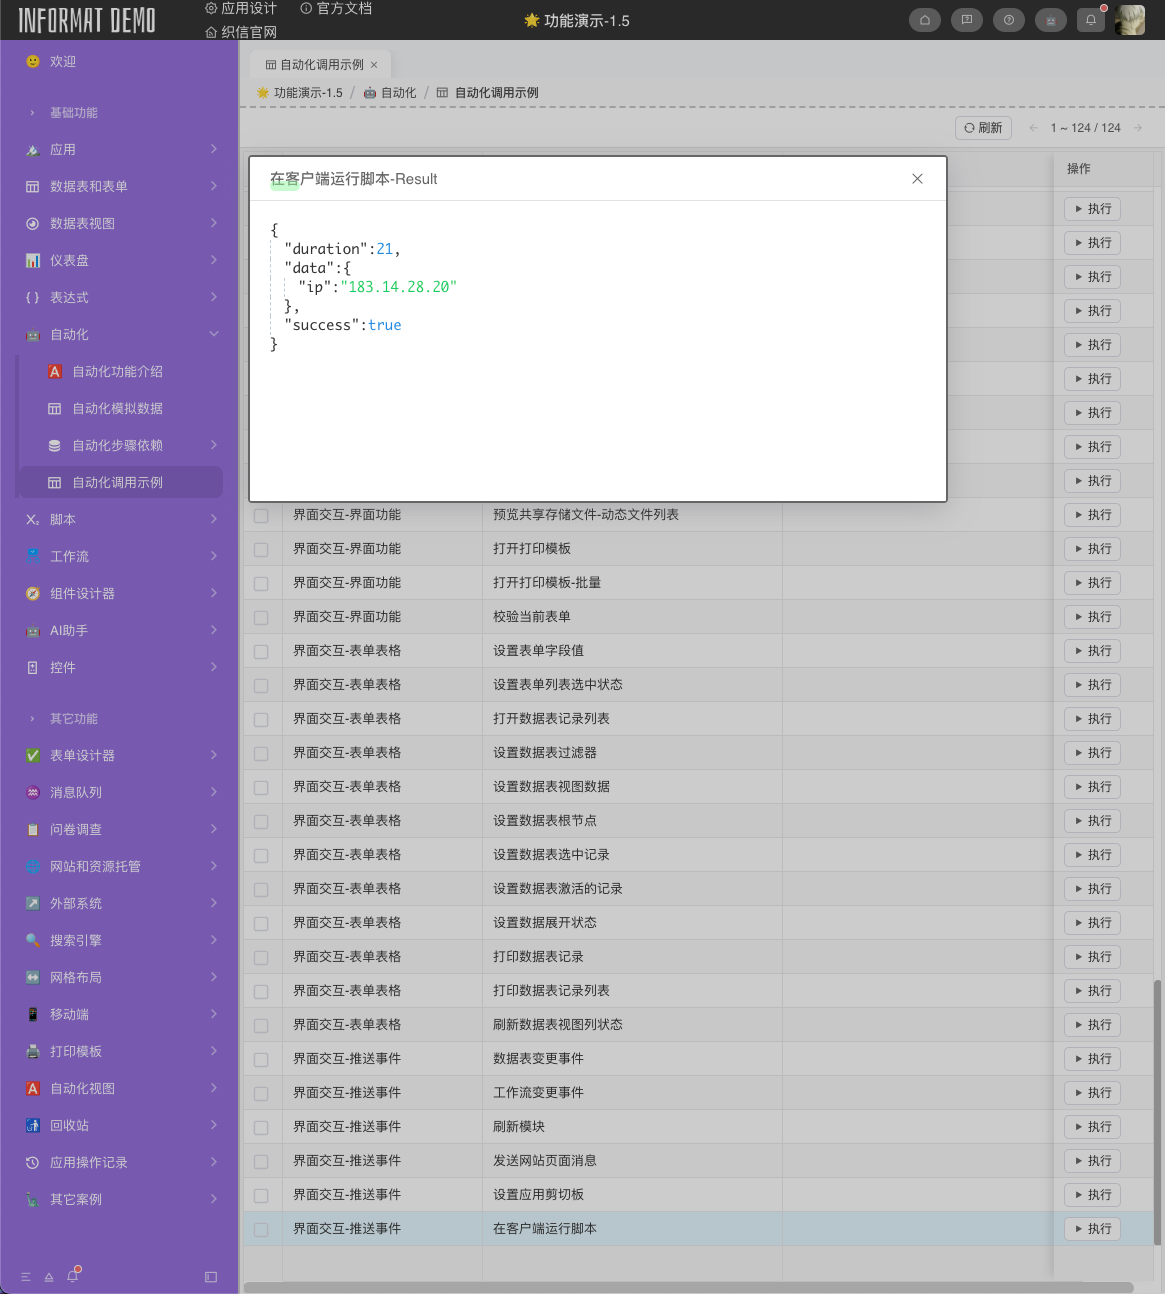Open 自动化模拟数据 in the sidebar
This screenshot has height=1294, width=1165.
point(117,408)
